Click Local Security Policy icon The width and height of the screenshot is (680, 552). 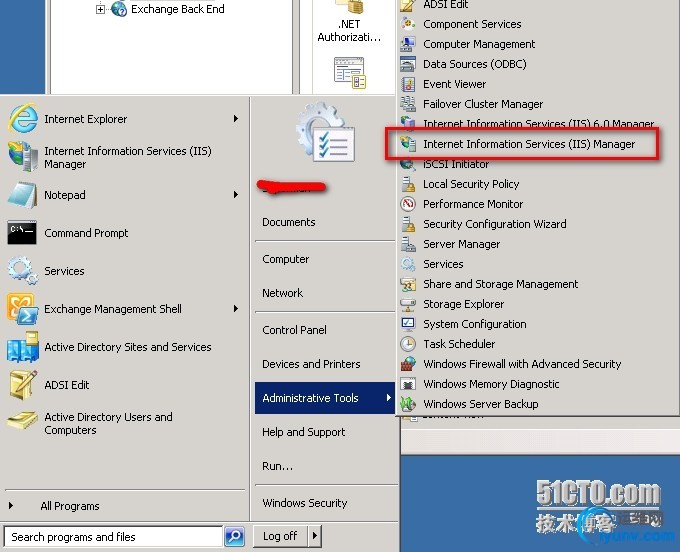tap(408, 184)
